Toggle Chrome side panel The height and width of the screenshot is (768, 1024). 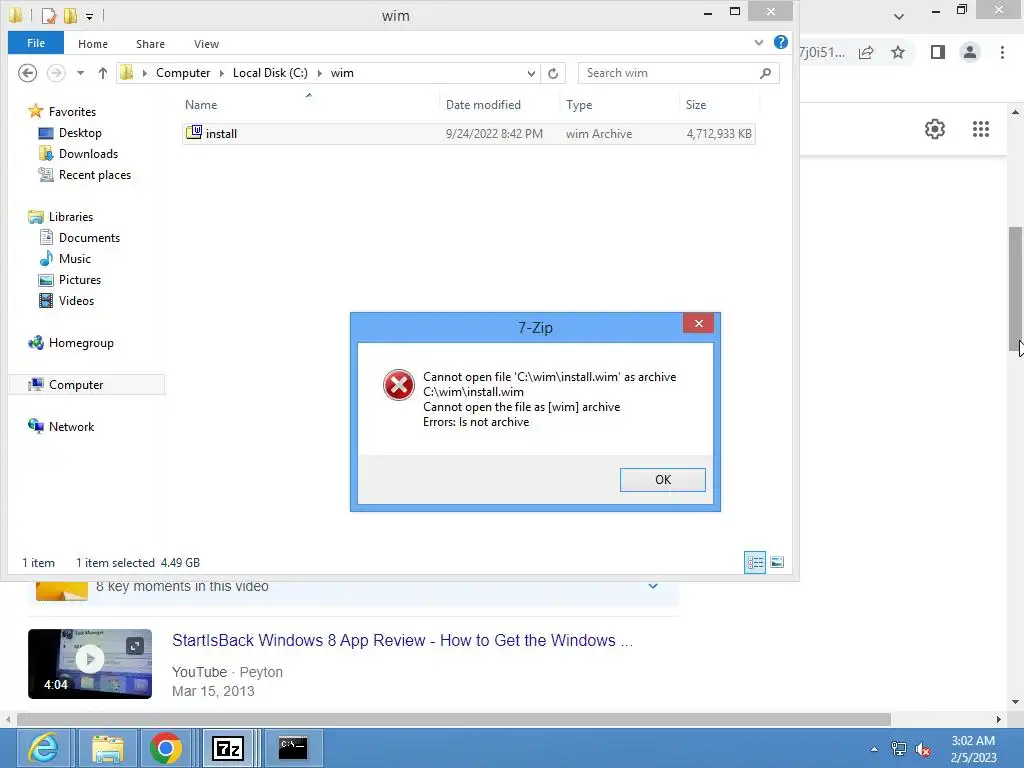point(938,52)
